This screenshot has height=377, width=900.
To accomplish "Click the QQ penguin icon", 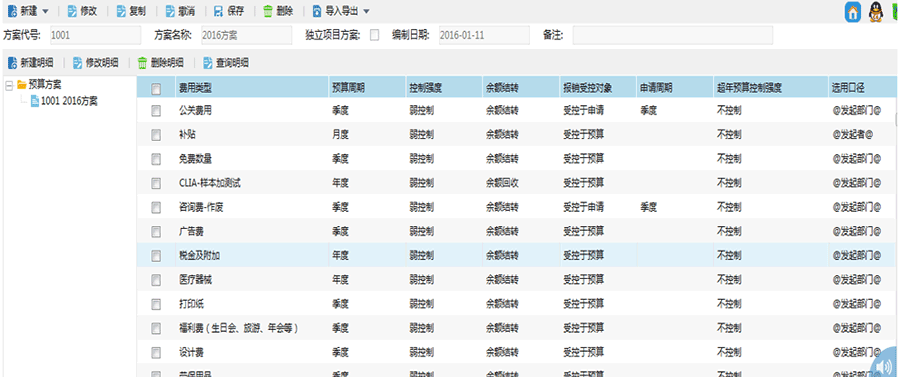I will coord(875,12).
